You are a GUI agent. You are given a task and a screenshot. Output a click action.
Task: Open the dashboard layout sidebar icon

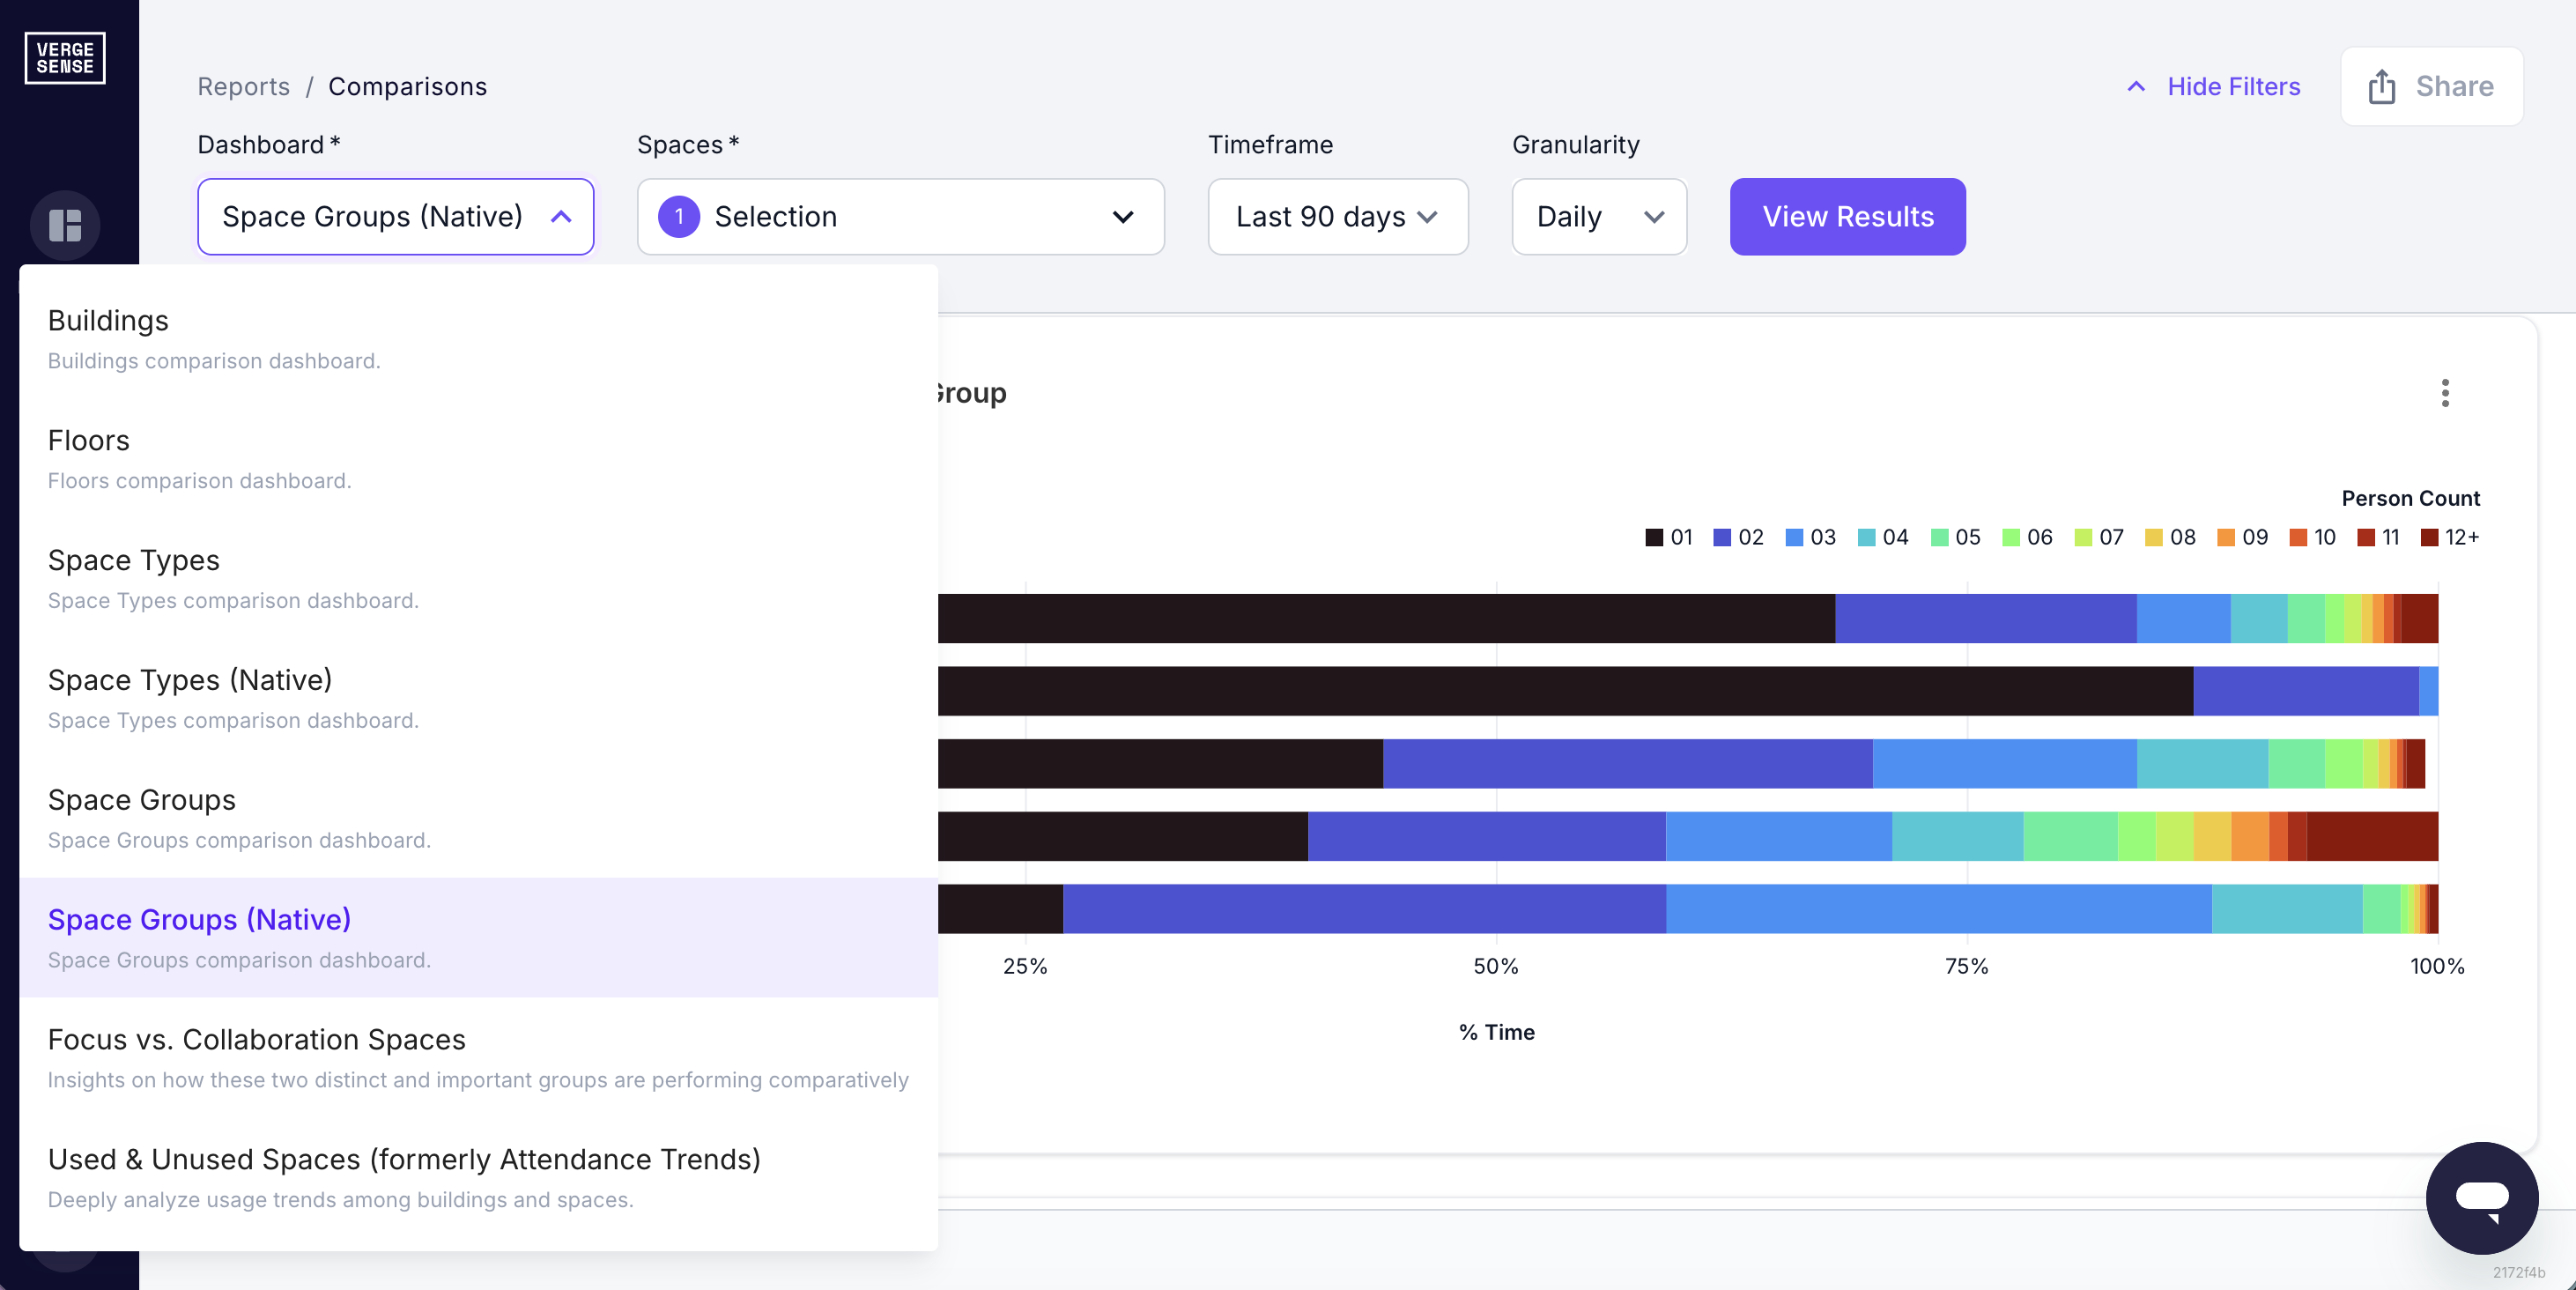coord(65,225)
